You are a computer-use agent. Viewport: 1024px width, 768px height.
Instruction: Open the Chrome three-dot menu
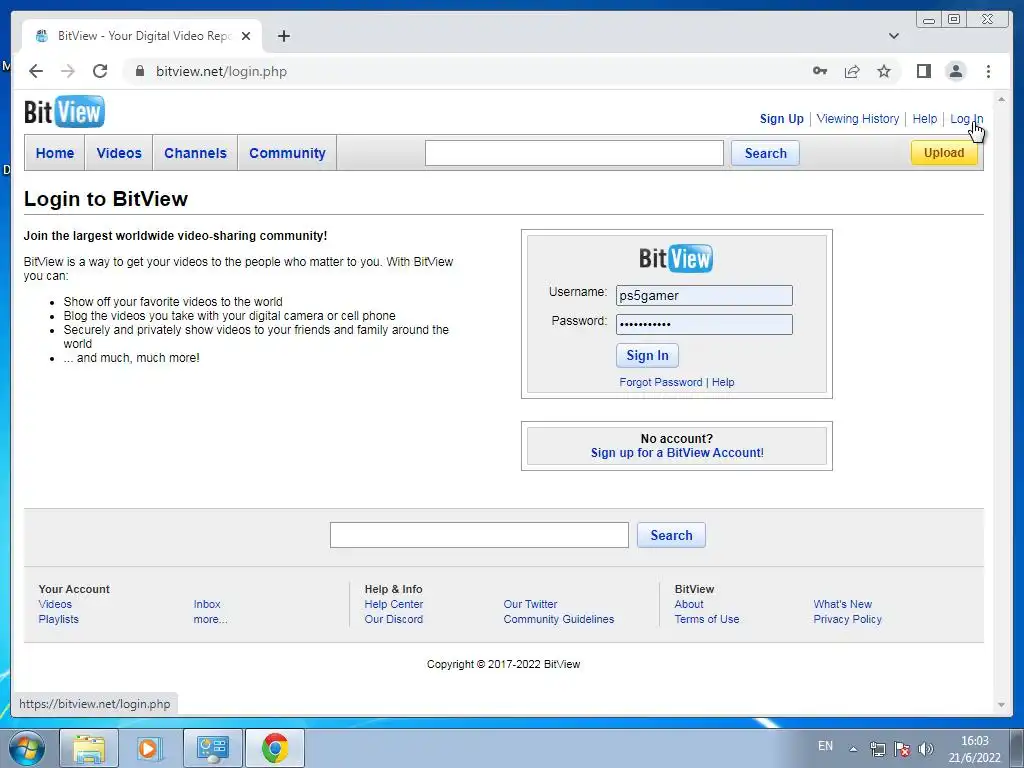pyautogui.click(x=988, y=71)
